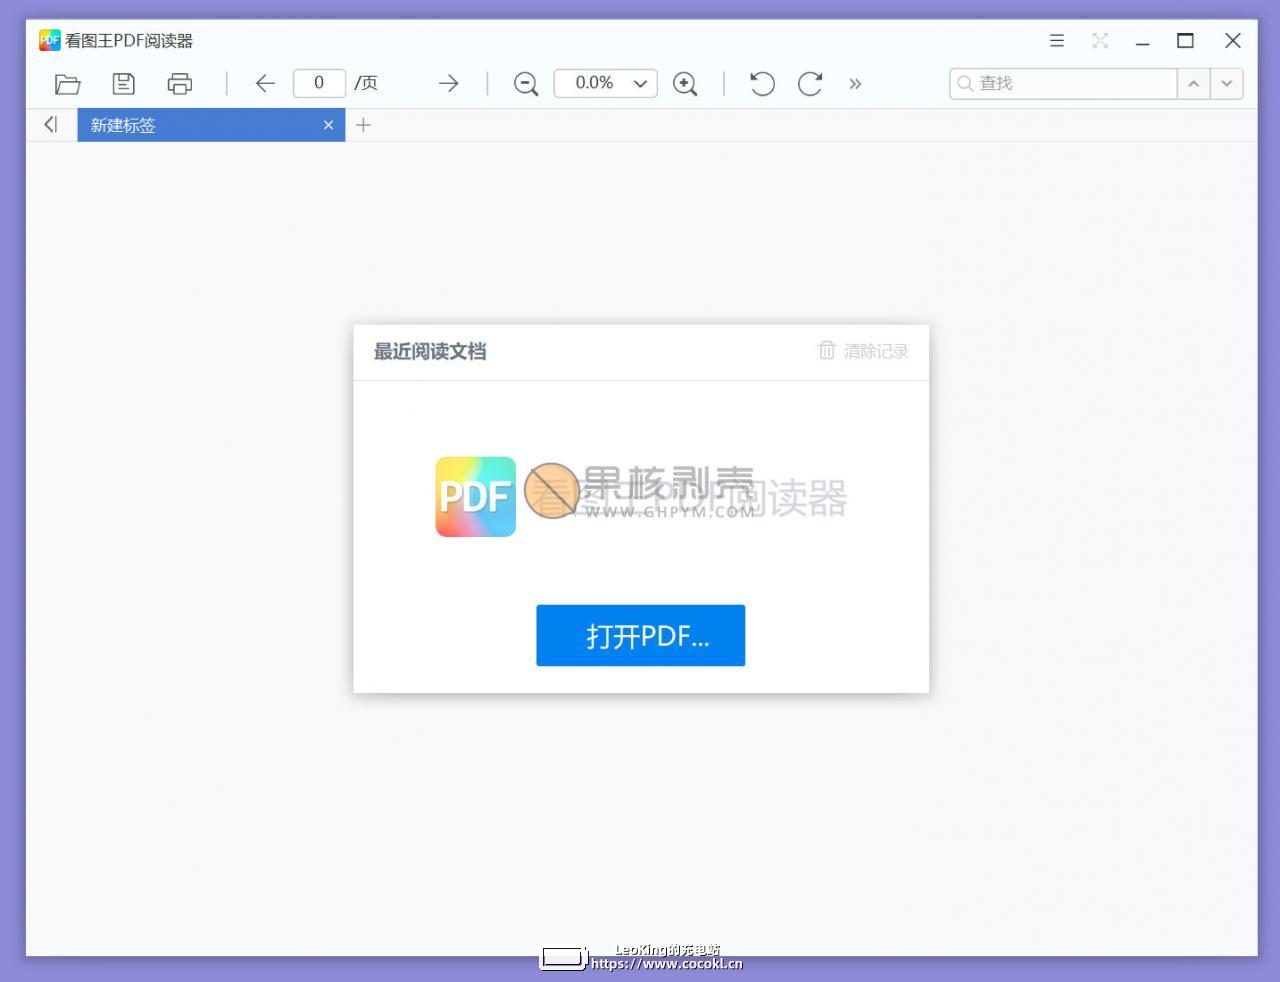Click 清除记录 to clear history
The width and height of the screenshot is (1280, 982).
863,351
